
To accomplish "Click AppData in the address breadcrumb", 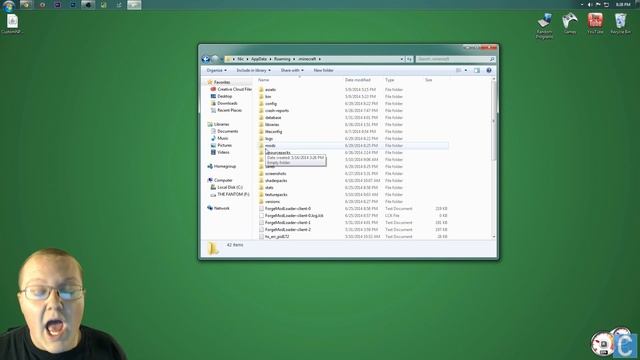I will click(259, 59).
